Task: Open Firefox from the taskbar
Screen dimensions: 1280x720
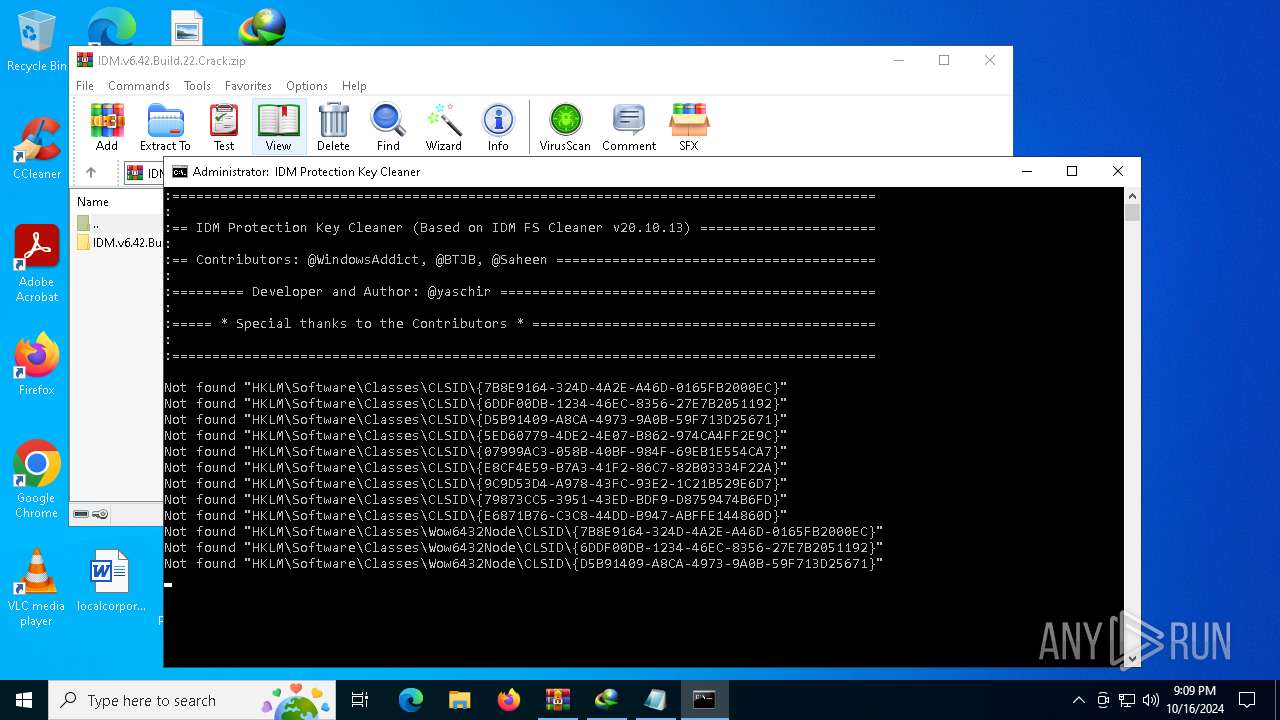Action: coord(508,700)
